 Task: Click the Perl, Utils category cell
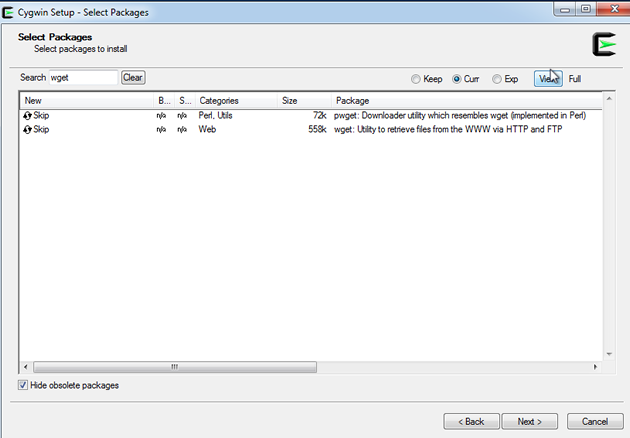pyautogui.click(x=215, y=116)
